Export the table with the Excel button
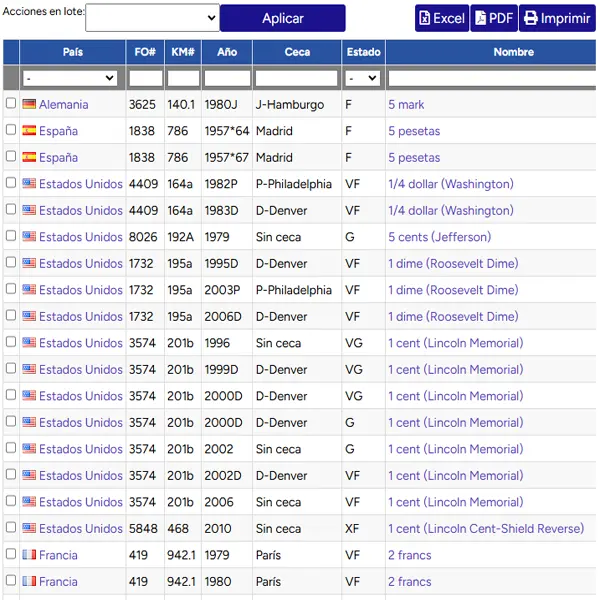600x600 pixels. click(x=442, y=18)
